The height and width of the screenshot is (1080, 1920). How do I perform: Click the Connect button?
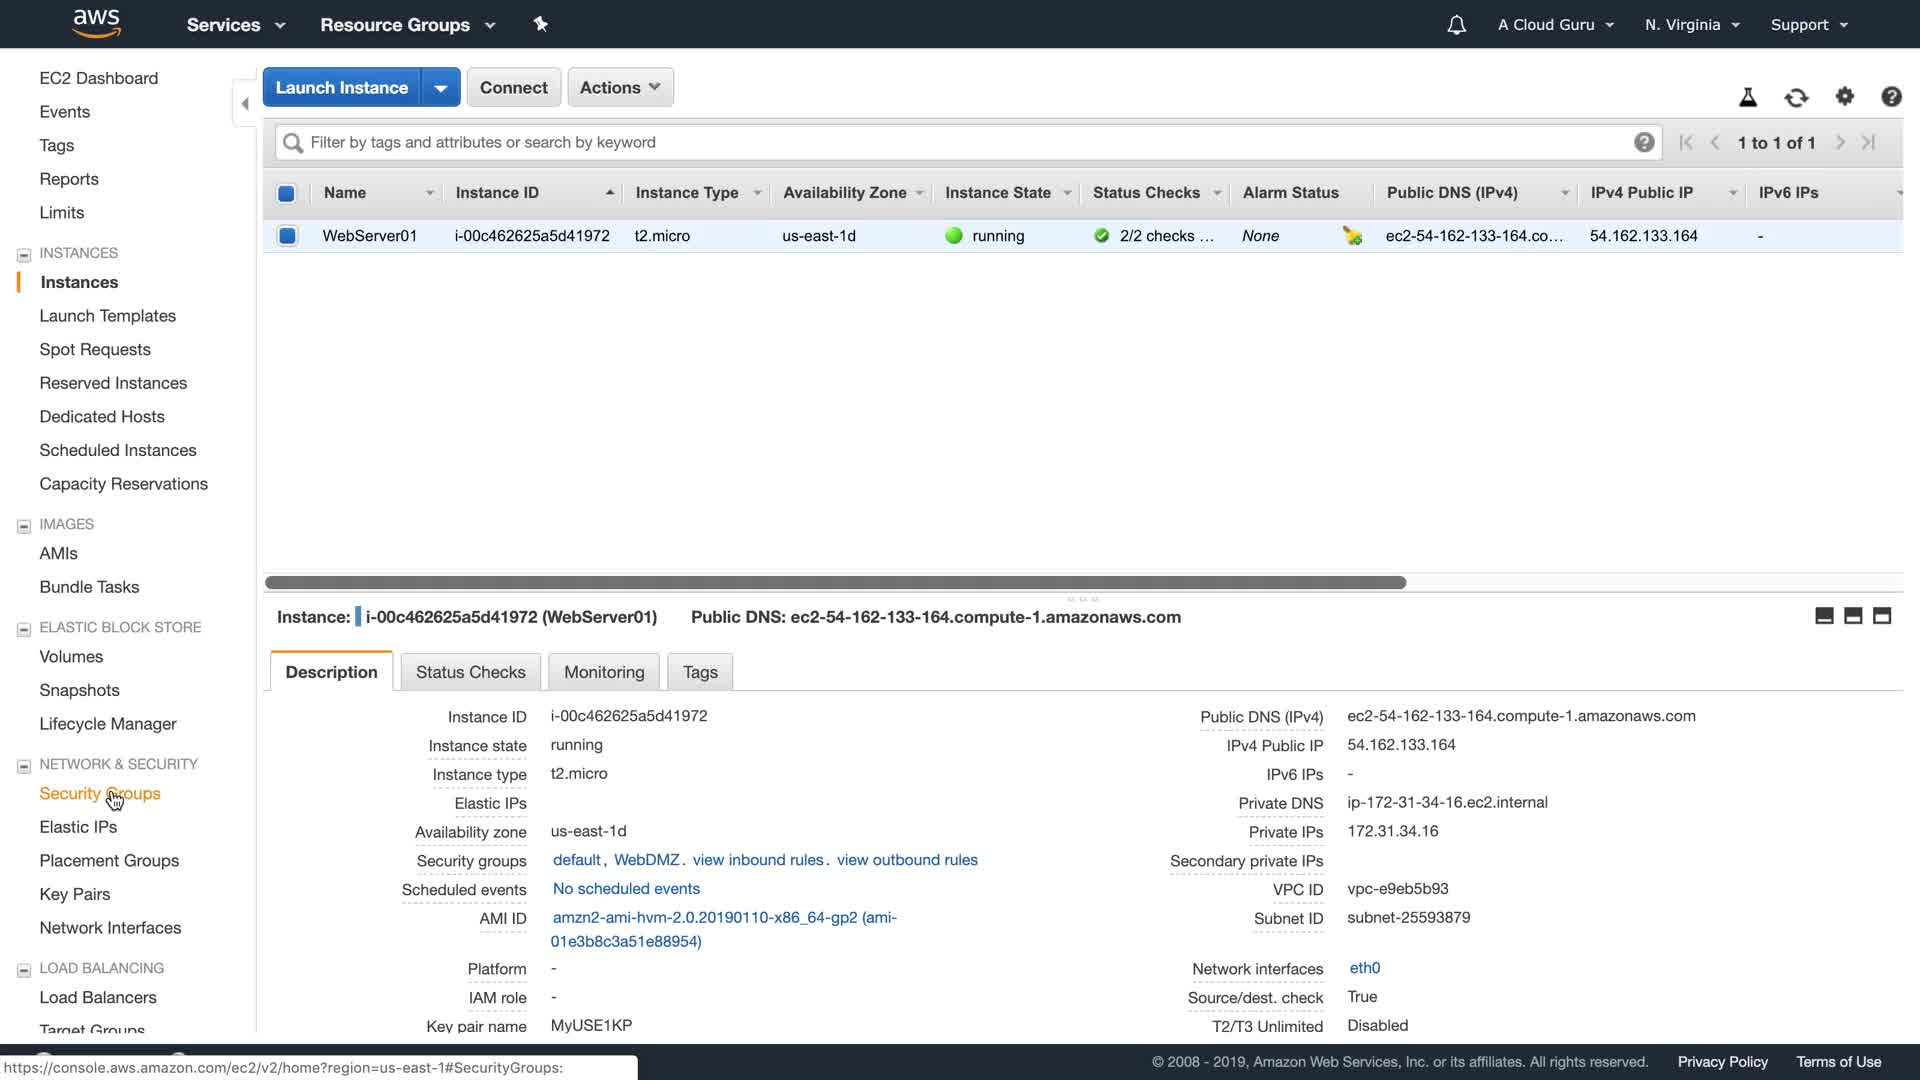(513, 87)
